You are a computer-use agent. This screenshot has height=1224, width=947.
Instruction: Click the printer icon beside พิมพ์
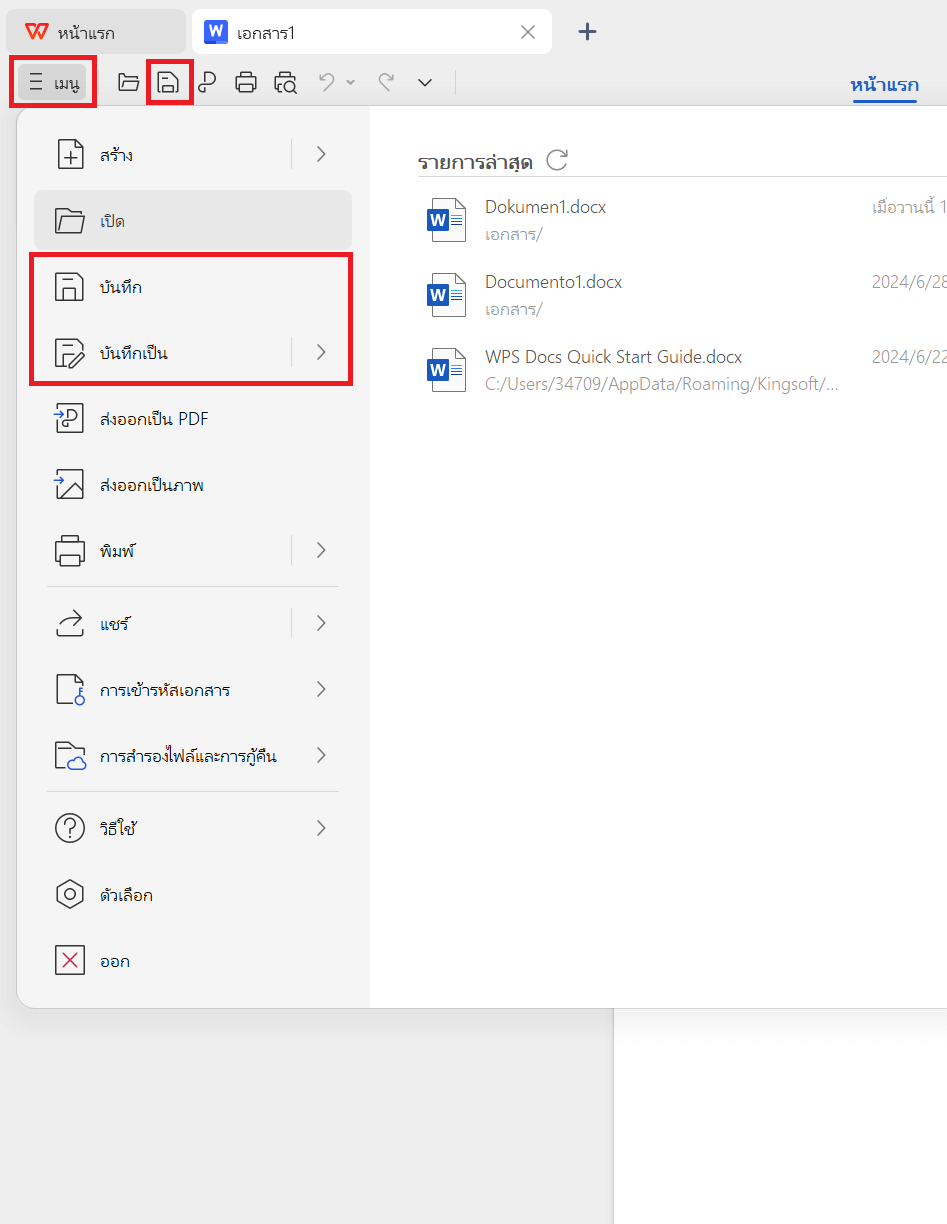69,550
